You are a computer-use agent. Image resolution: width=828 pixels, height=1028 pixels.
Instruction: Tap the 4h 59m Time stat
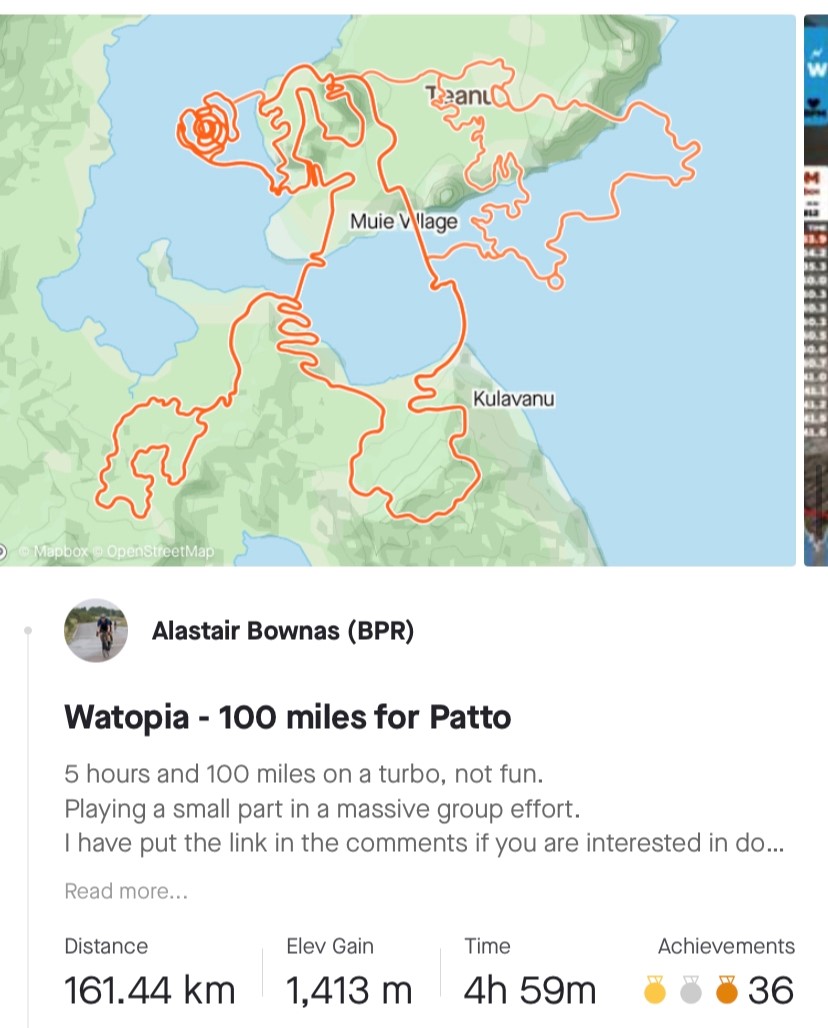tap(530, 990)
